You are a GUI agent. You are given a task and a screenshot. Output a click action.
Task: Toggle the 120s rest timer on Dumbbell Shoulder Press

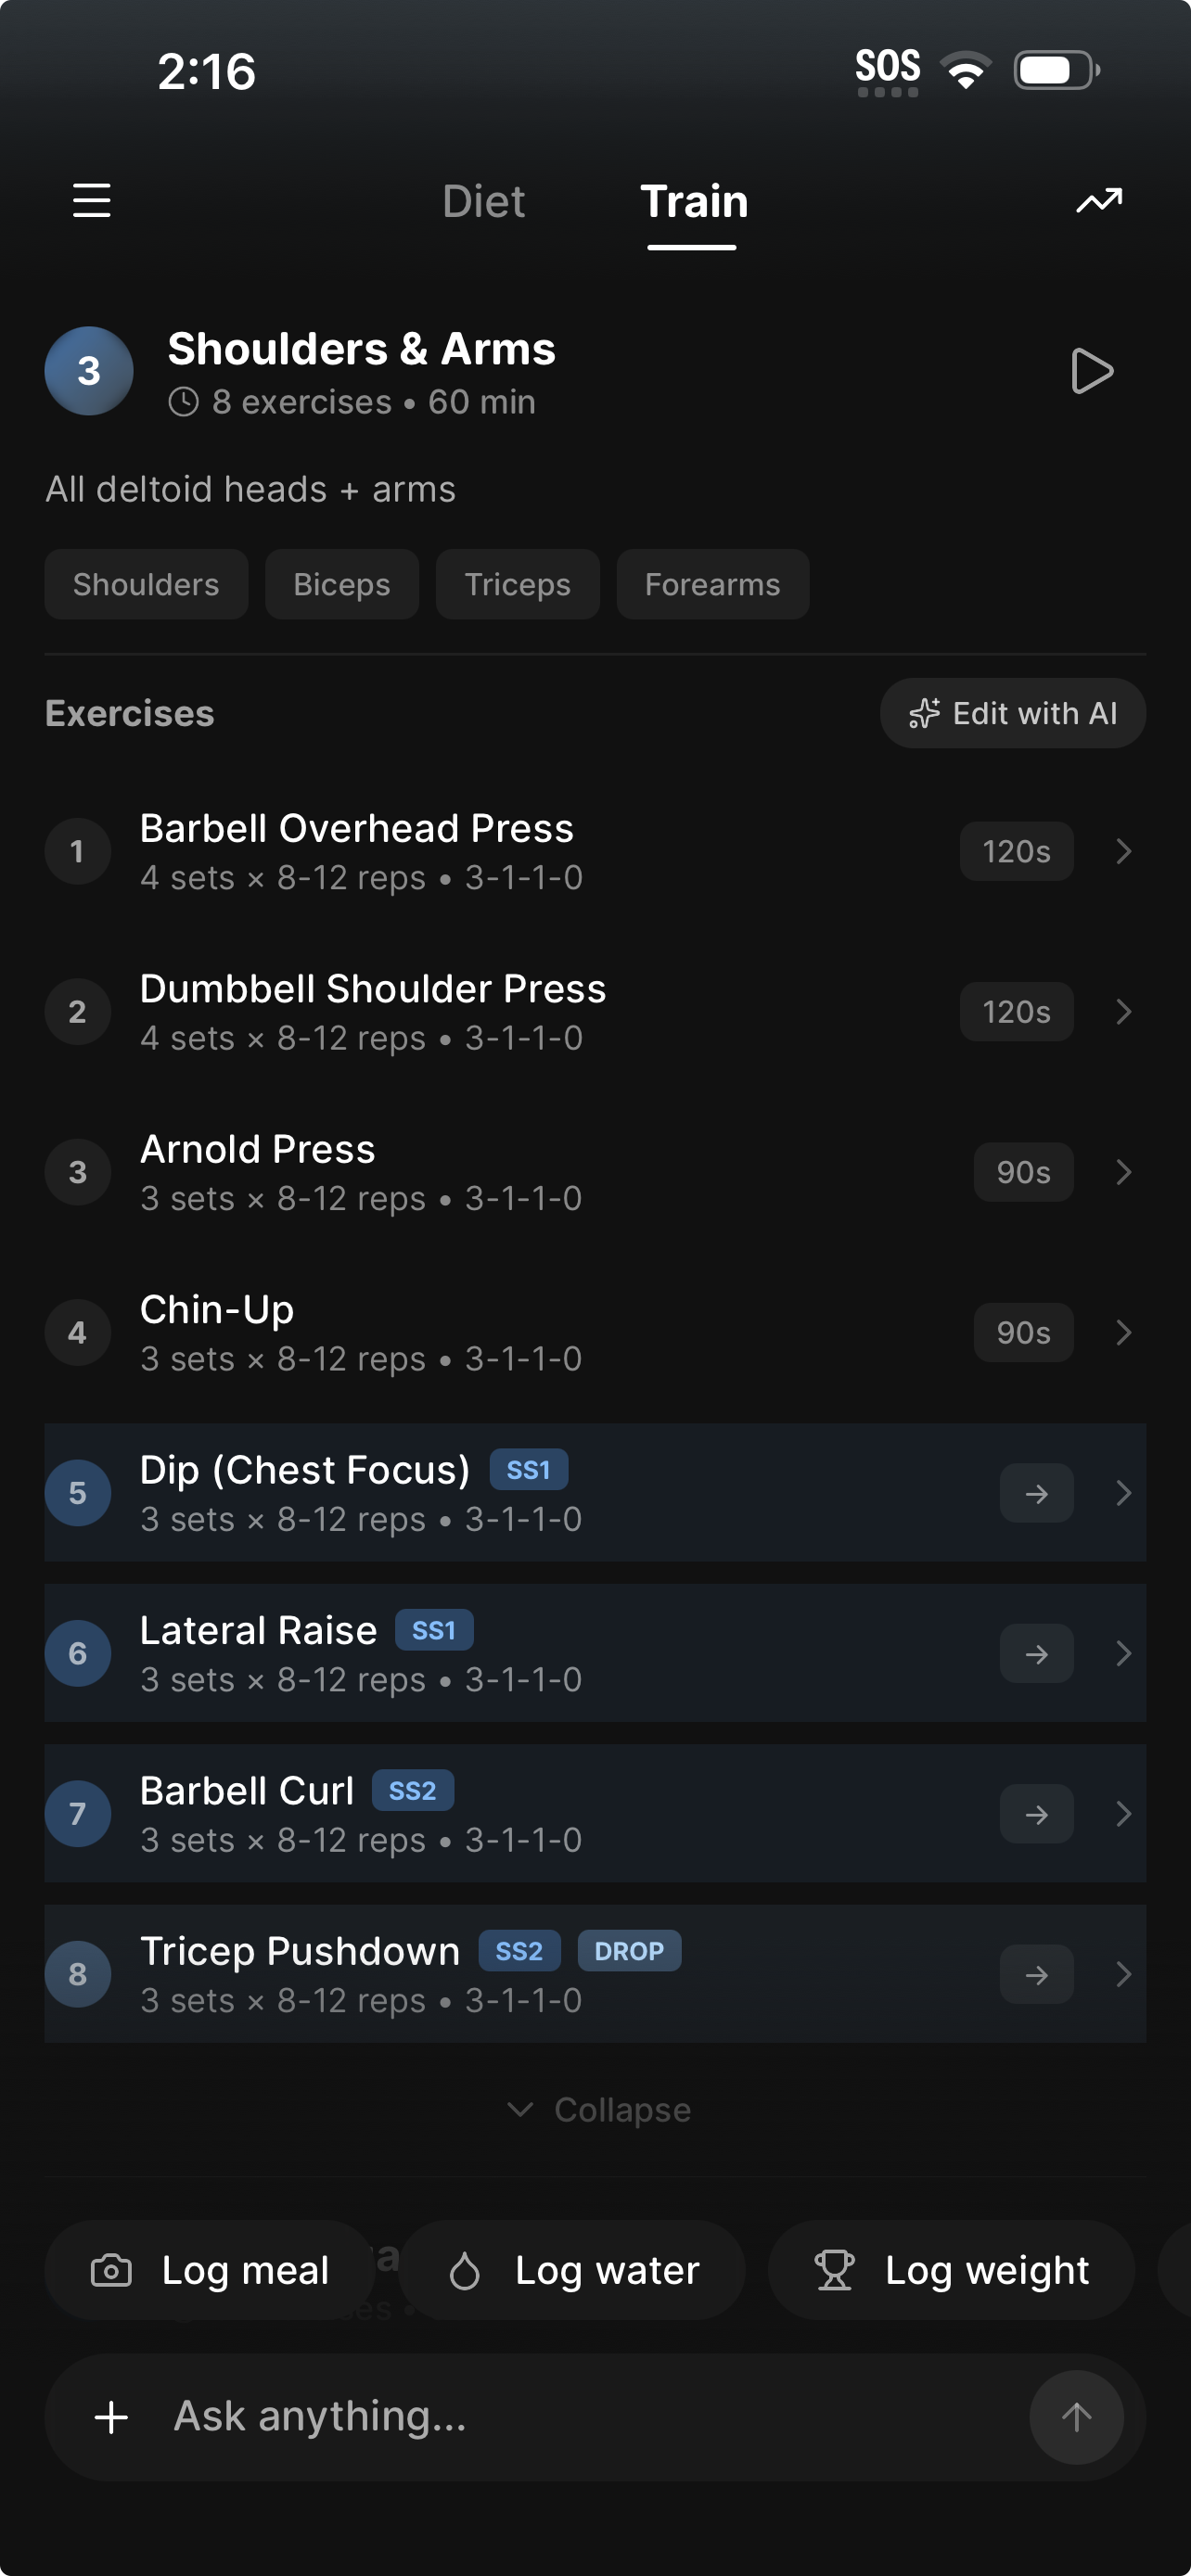click(1016, 1012)
